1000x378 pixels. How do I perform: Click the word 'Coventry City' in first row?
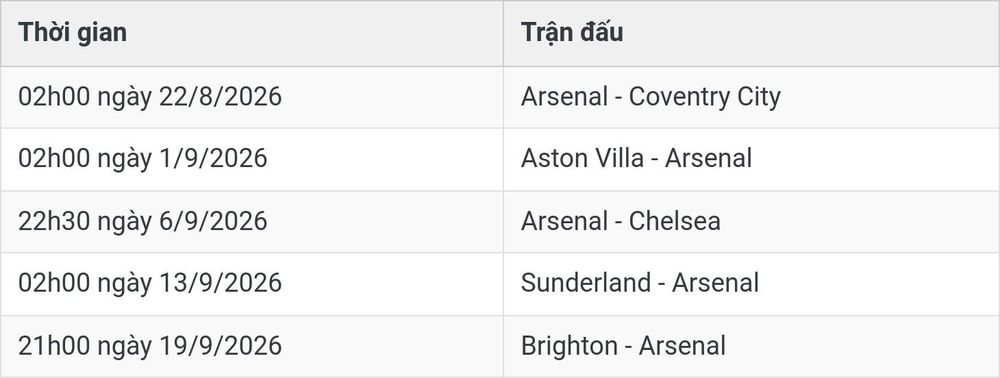pyautogui.click(x=705, y=98)
